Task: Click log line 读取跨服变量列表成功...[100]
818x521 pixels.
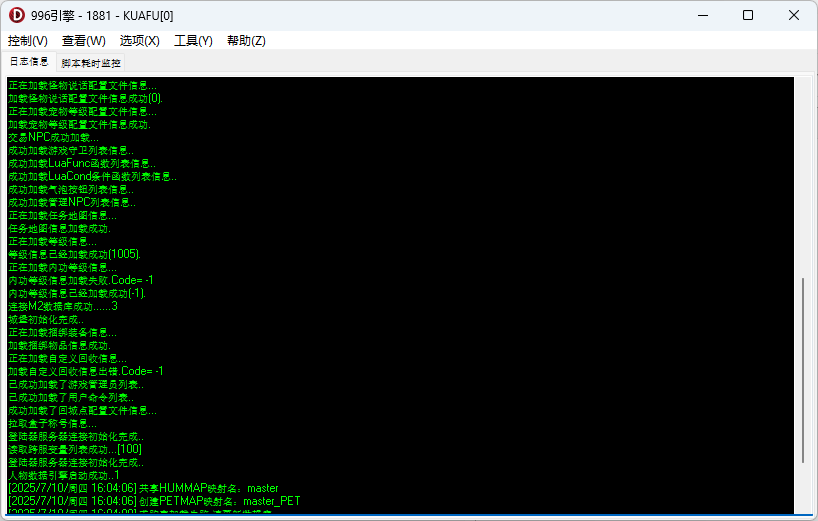Action: pos(75,450)
